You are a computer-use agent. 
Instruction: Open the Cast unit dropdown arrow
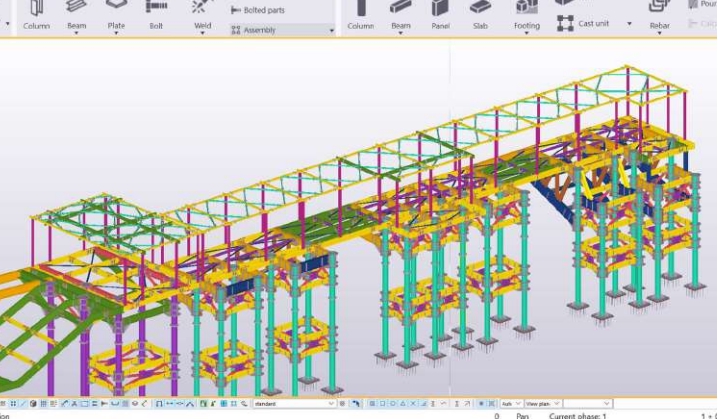629,24
